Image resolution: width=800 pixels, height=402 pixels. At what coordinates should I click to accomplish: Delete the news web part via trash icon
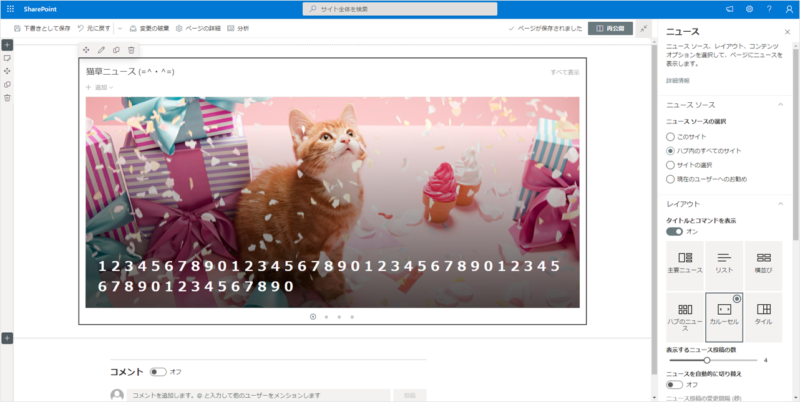click(x=131, y=50)
